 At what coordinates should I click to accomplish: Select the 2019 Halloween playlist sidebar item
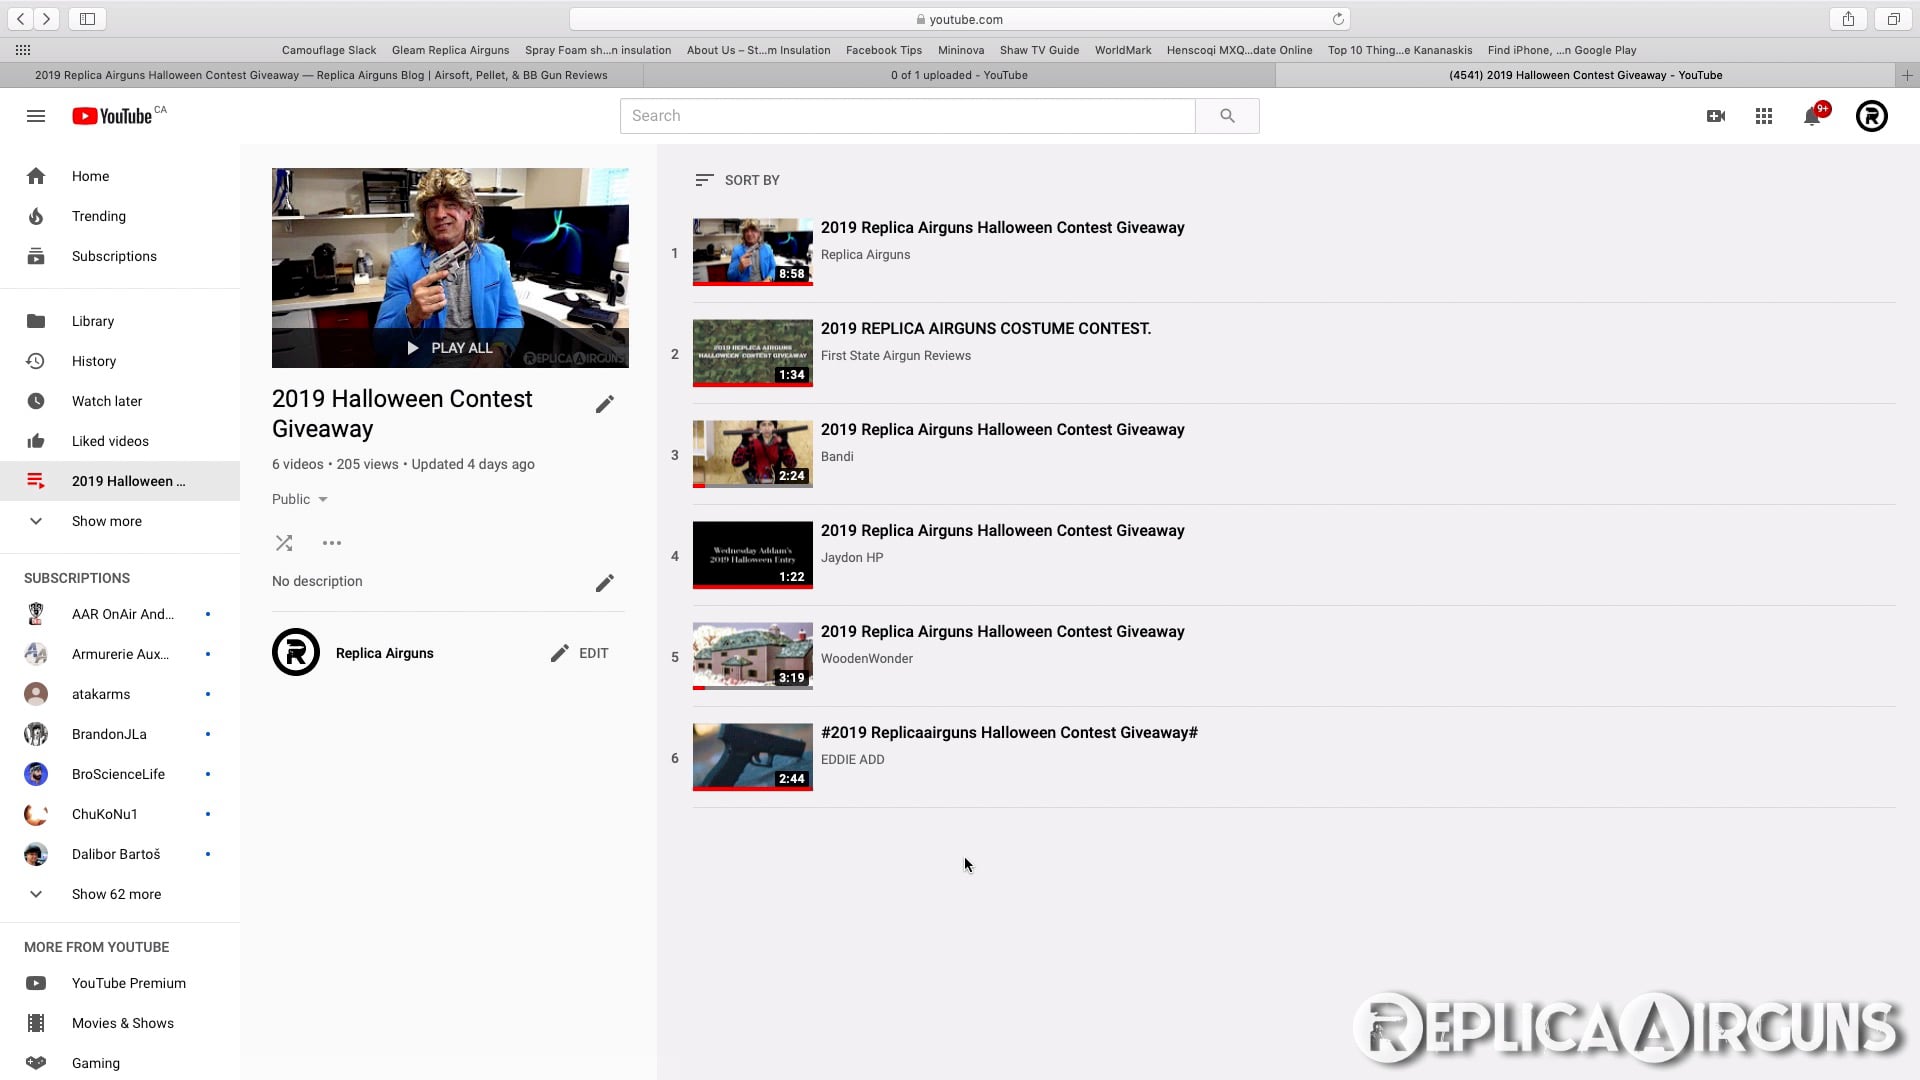[120, 481]
